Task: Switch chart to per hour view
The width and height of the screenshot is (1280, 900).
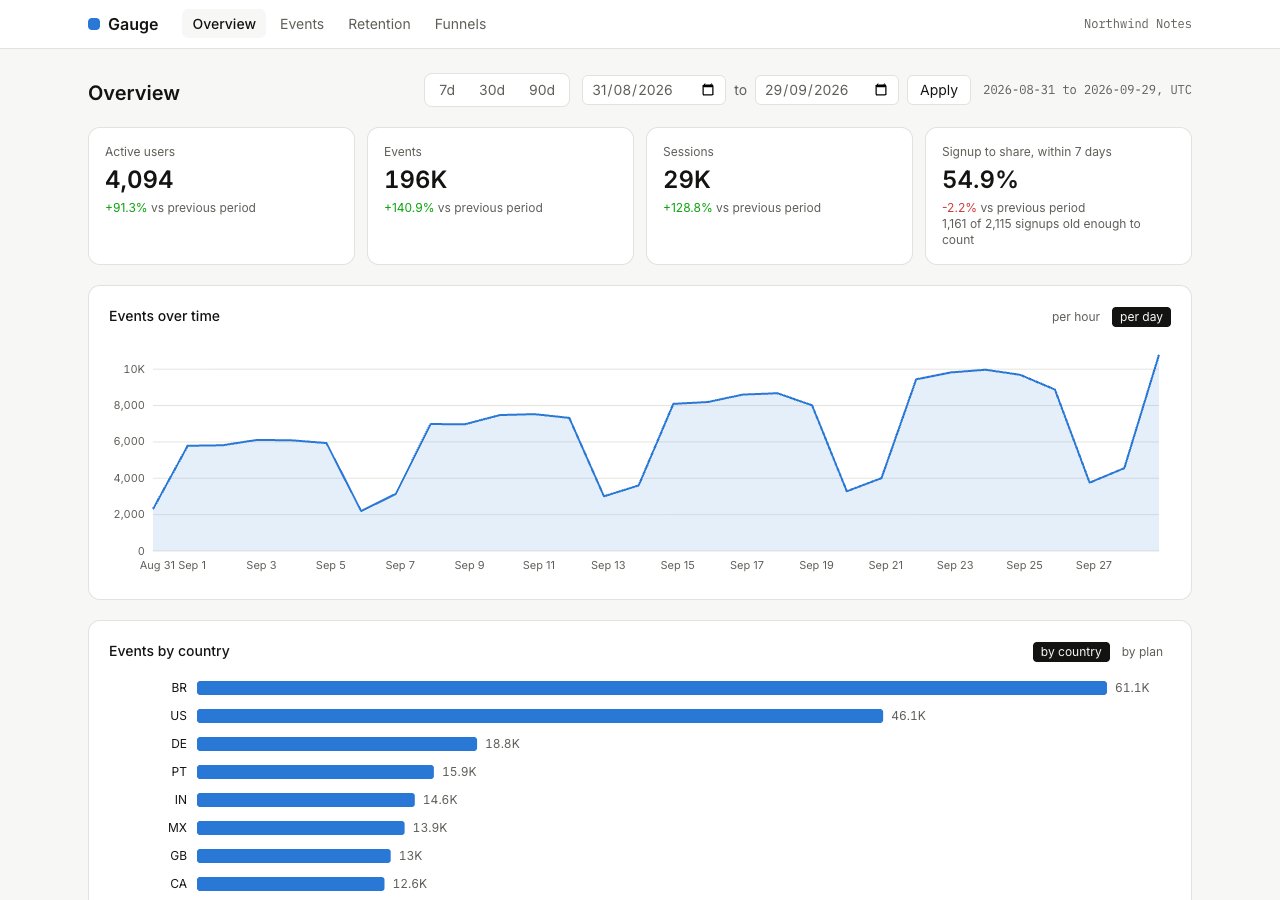Action: tap(1076, 317)
